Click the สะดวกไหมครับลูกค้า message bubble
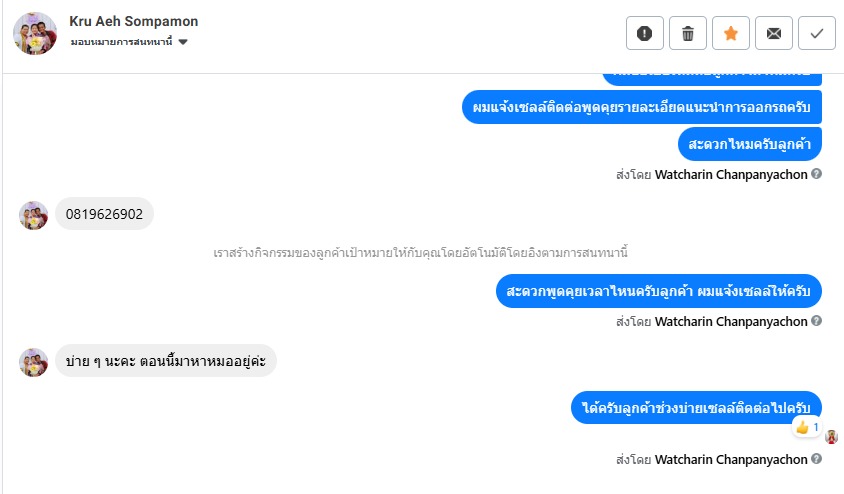 tap(749, 143)
